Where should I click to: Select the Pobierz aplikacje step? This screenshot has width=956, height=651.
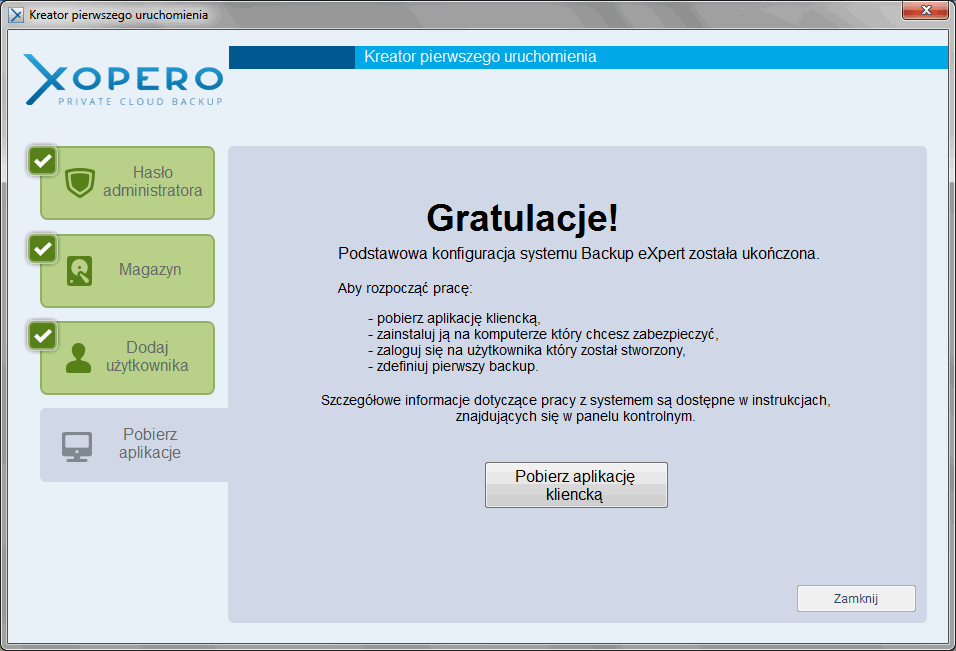point(134,445)
